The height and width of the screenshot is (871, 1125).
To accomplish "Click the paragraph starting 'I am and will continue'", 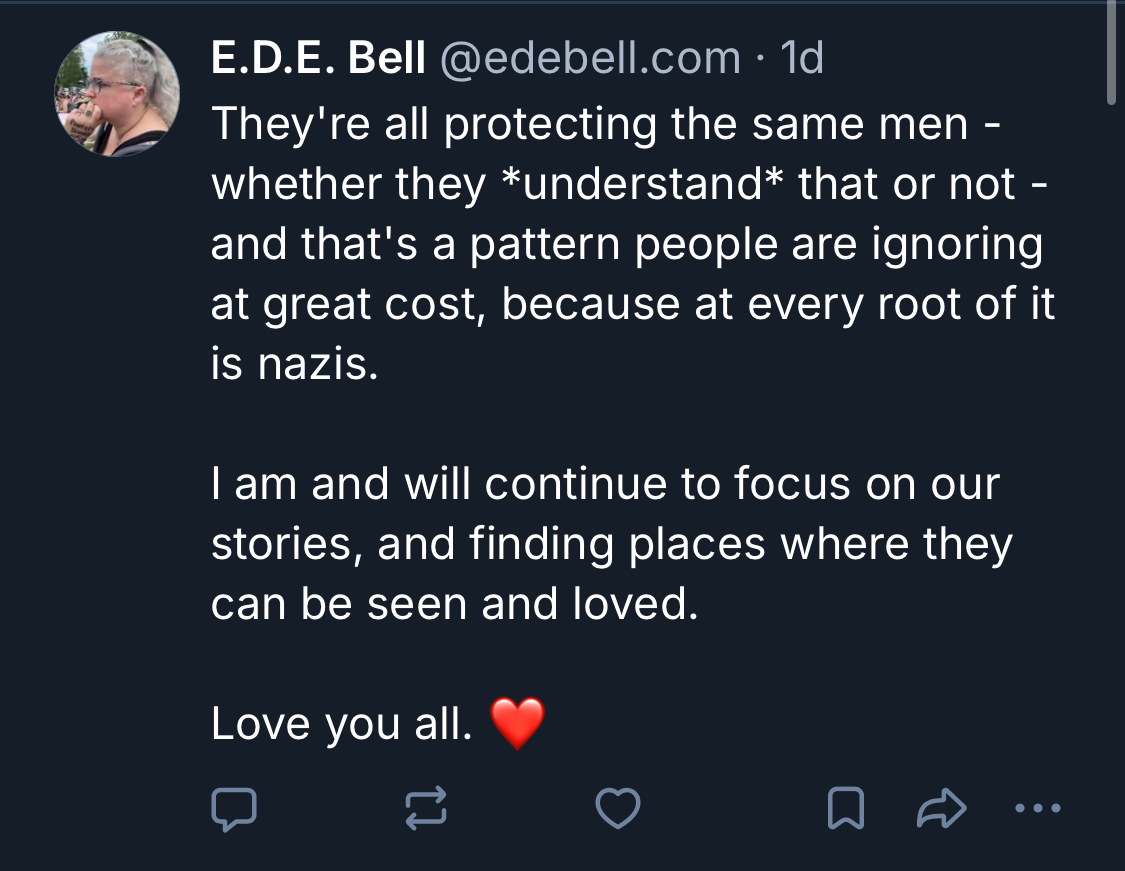I will point(612,543).
